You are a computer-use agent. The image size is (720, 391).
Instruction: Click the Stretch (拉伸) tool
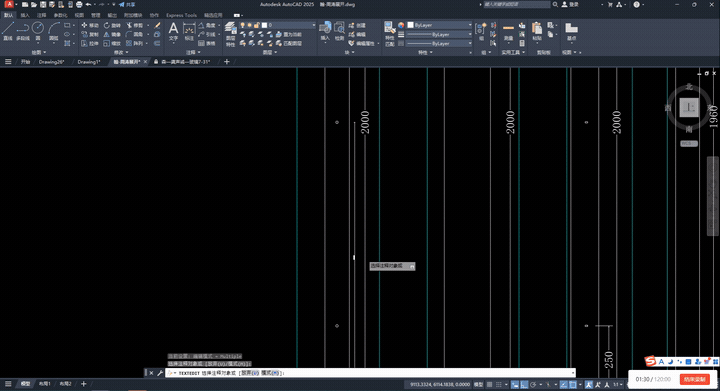point(90,43)
